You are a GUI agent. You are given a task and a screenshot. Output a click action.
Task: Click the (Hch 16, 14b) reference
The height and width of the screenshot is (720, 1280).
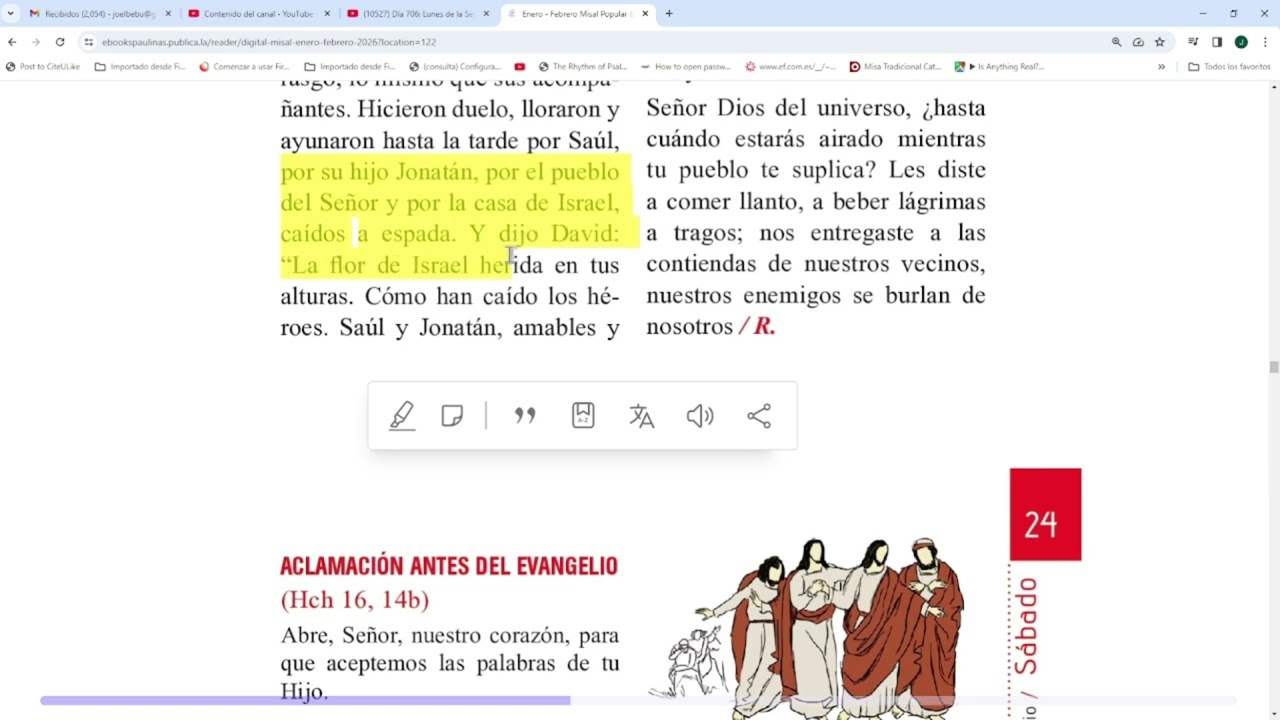tap(355, 599)
